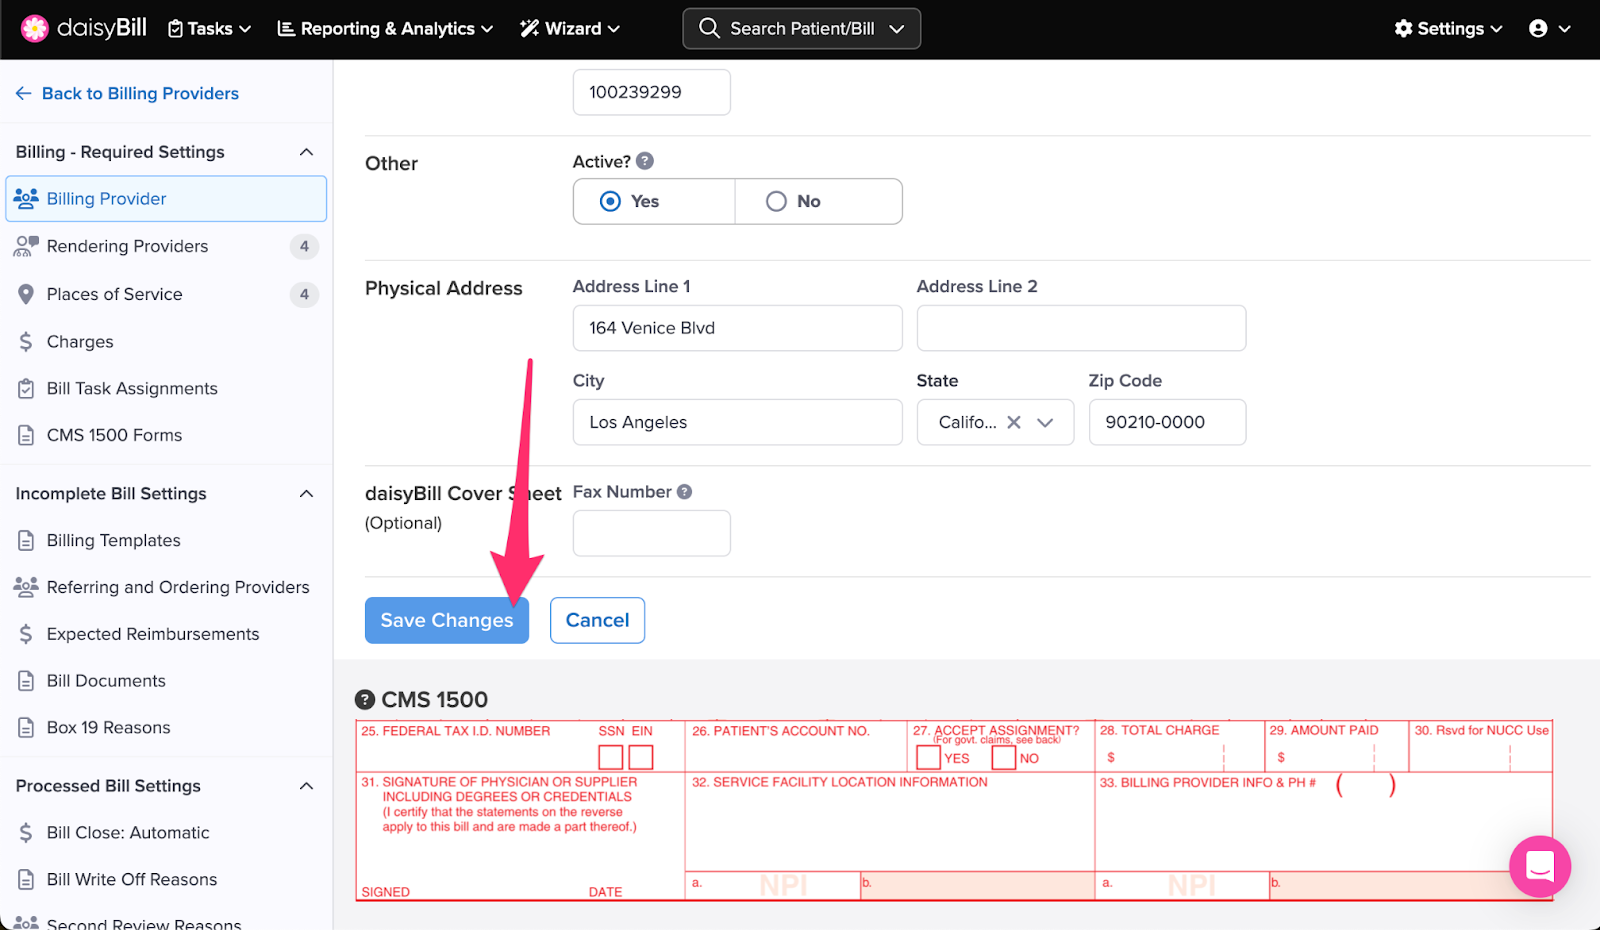Check the YES box under Accept Assignment
This screenshot has width=1600, height=930.
click(x=928, y=758)
